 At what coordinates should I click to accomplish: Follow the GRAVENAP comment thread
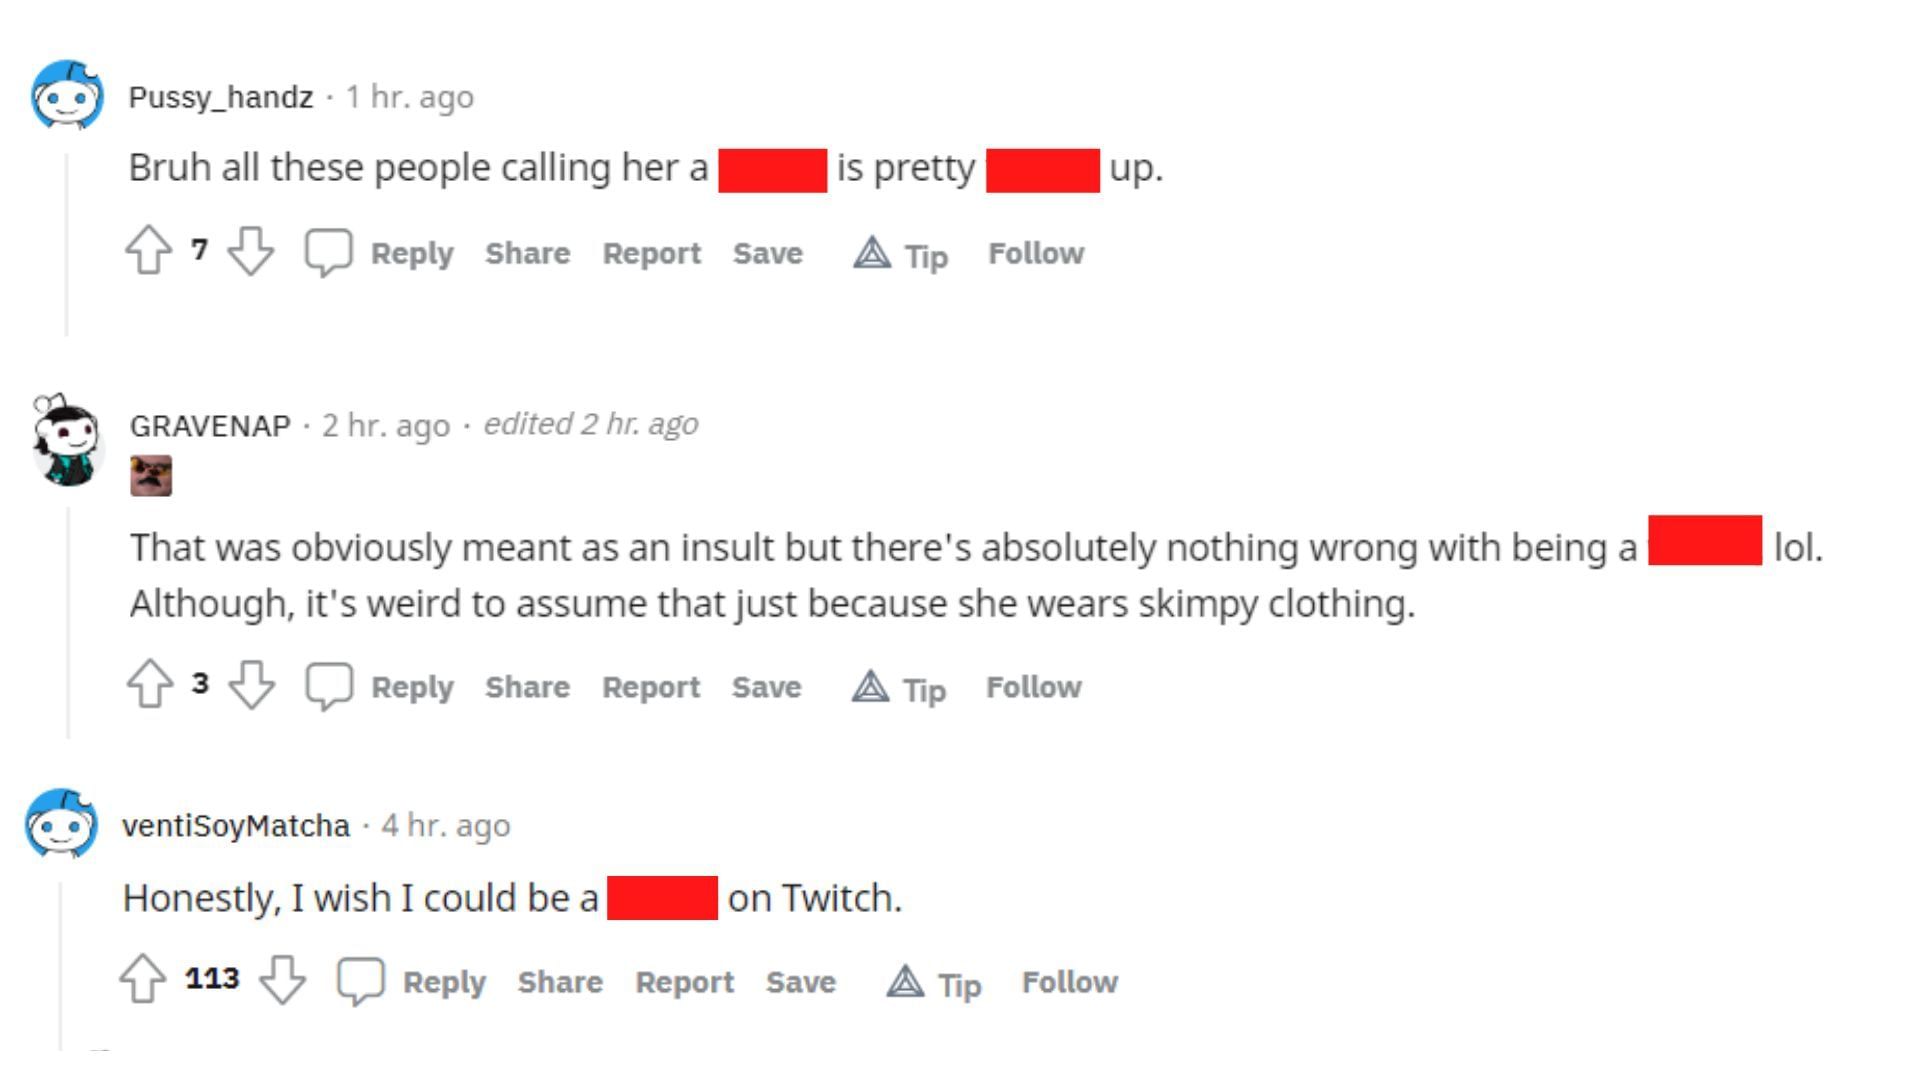point(1033,687)
